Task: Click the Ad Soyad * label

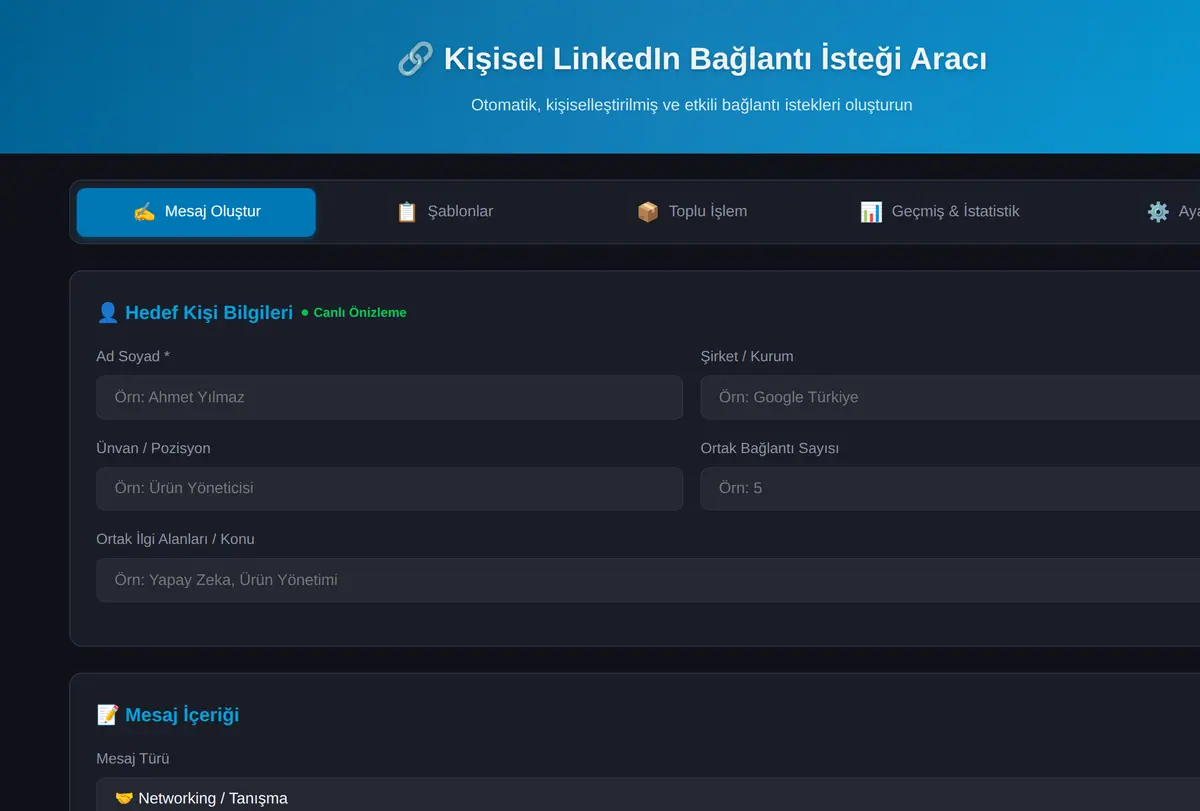Action: pos(133,356)
